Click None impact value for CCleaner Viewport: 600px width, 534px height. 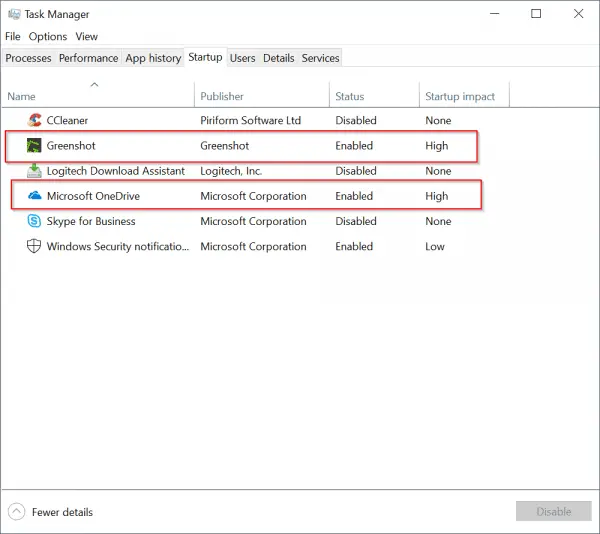coord(438,120)
